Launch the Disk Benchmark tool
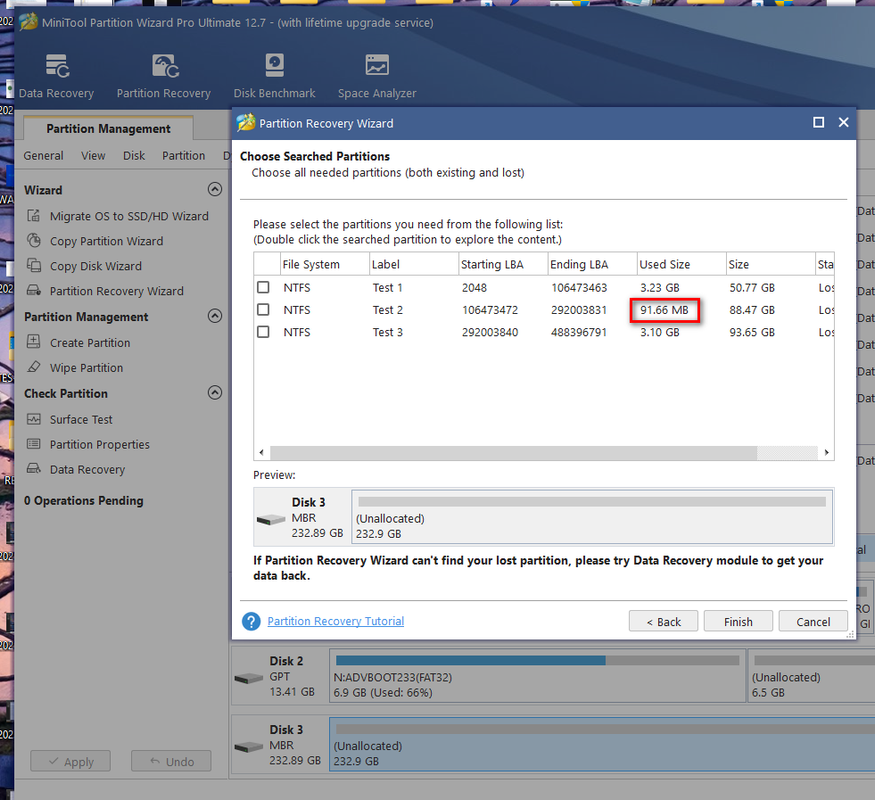The height and width of the screenshot is (800, 875). tap(275, 65)
